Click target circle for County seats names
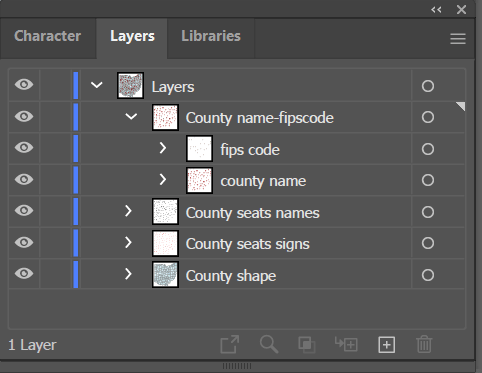Screen dimensions: 482x373 [428, 212]
